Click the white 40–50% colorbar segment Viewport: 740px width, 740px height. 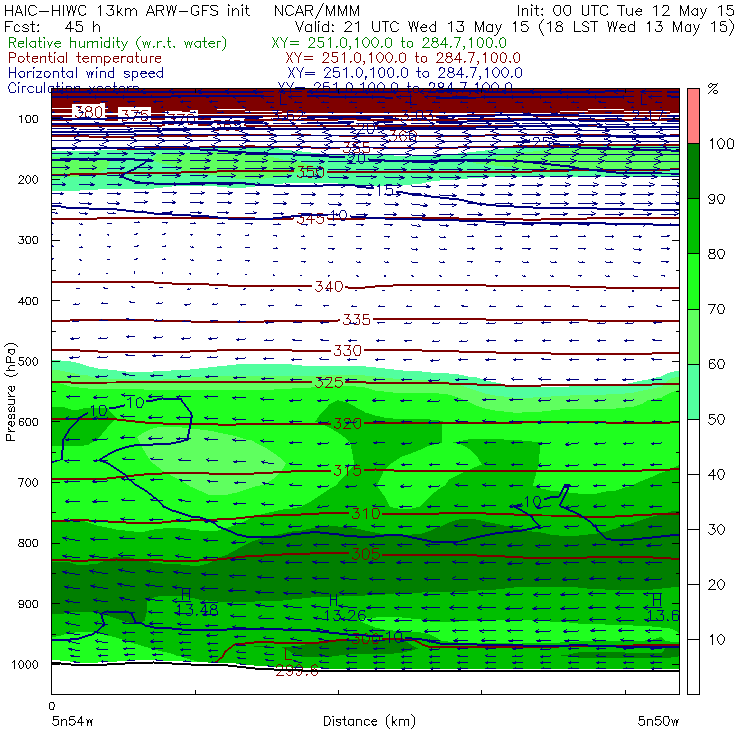pos(693,447)
